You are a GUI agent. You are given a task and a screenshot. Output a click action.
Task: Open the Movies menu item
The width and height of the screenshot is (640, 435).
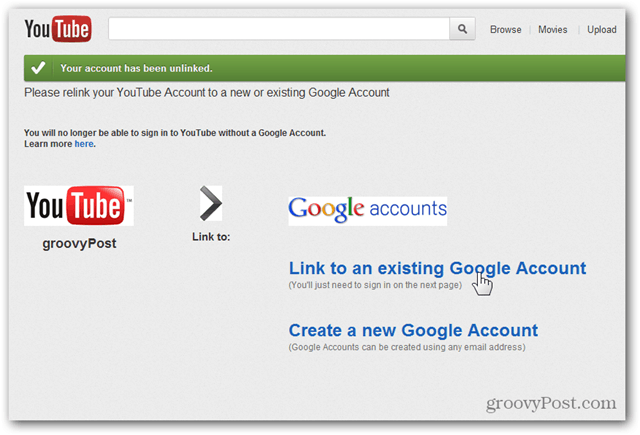click(552, 30)
